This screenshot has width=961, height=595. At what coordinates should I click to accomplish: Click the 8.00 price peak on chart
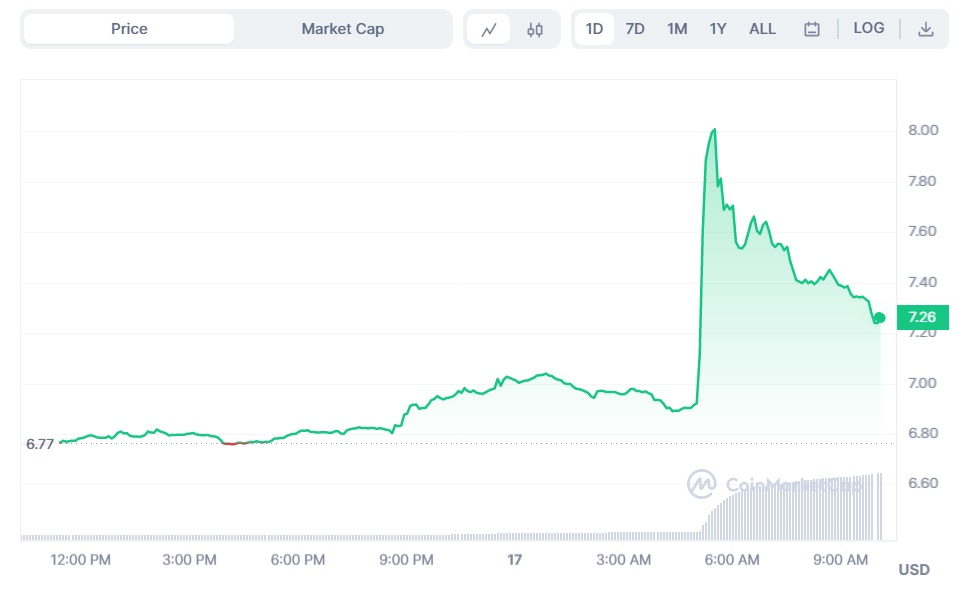click(x=713, y=130)
